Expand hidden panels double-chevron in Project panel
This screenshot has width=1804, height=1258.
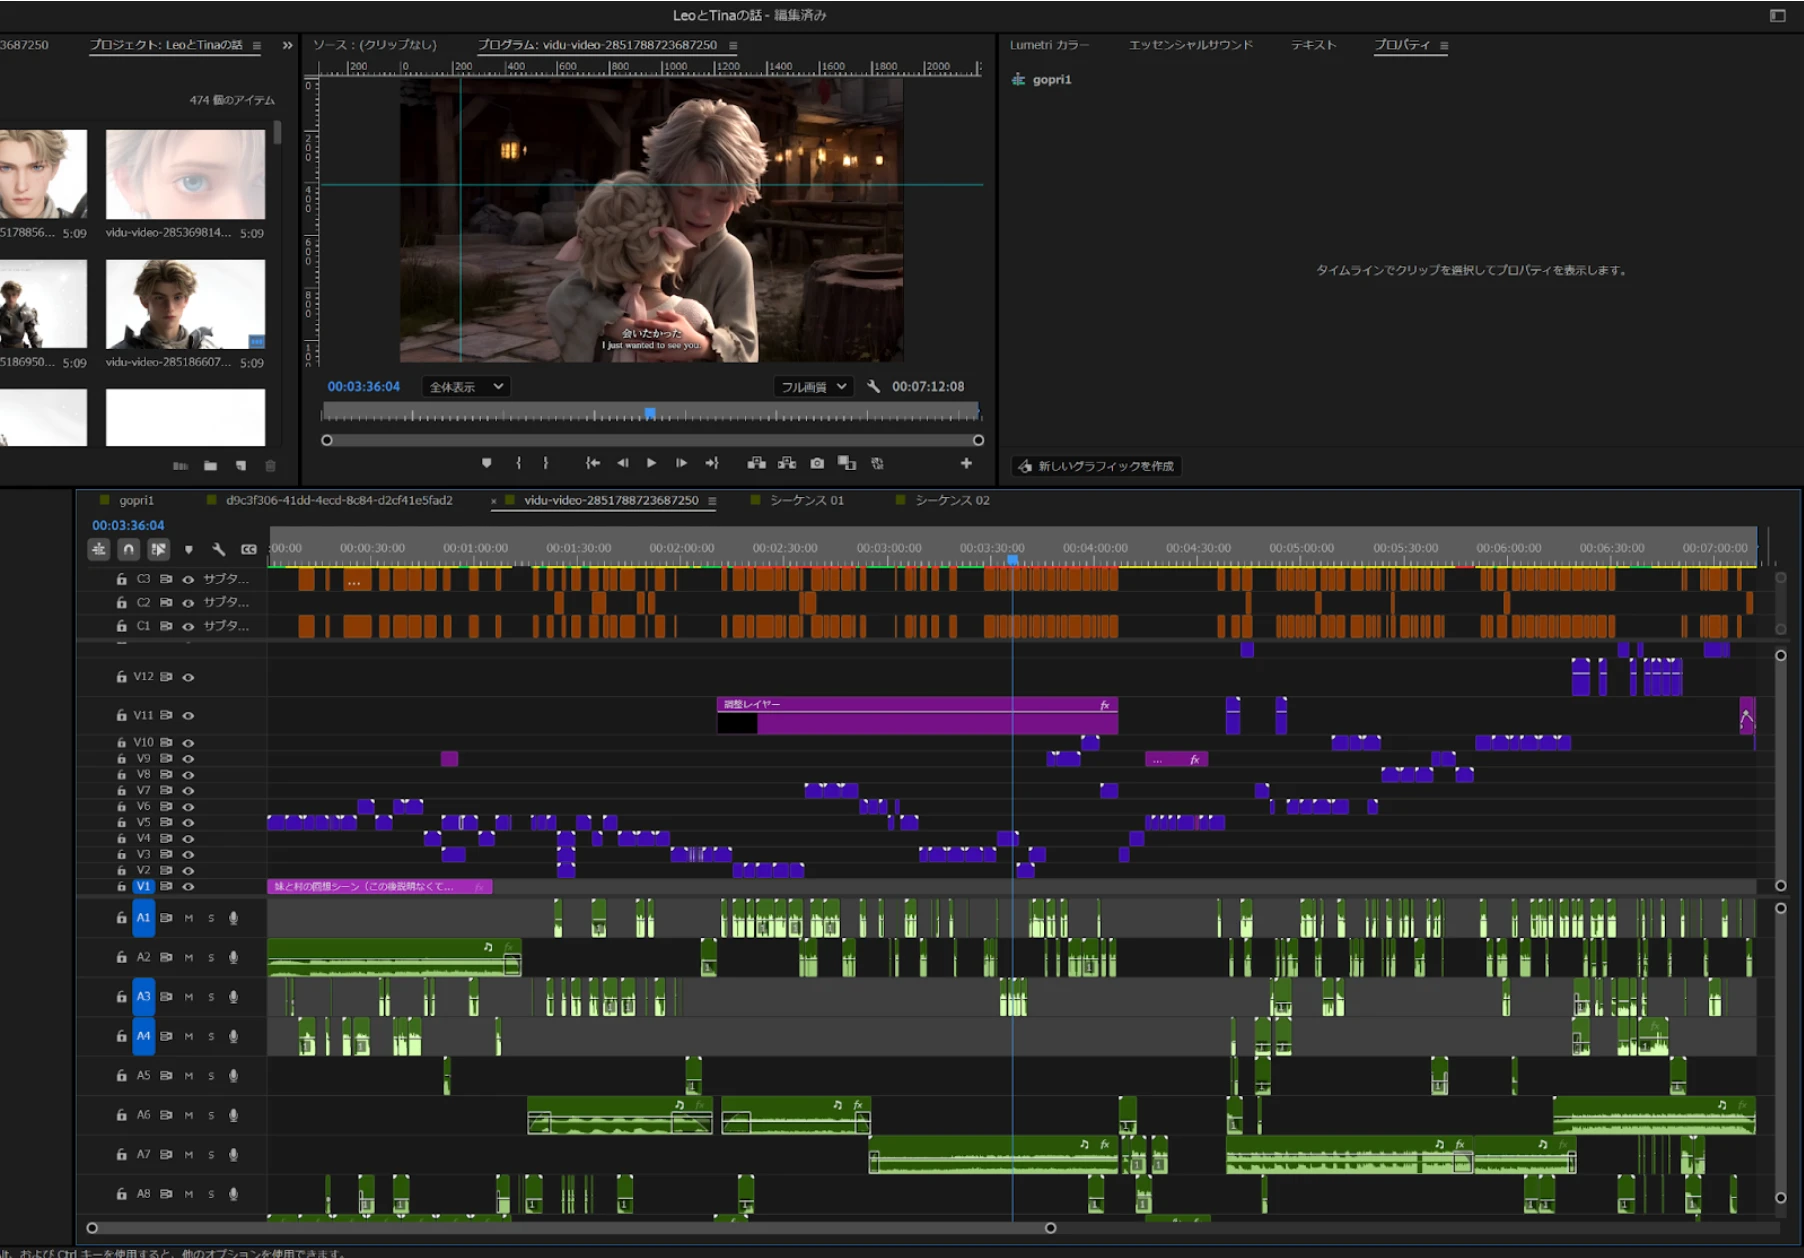coord(288,45)
